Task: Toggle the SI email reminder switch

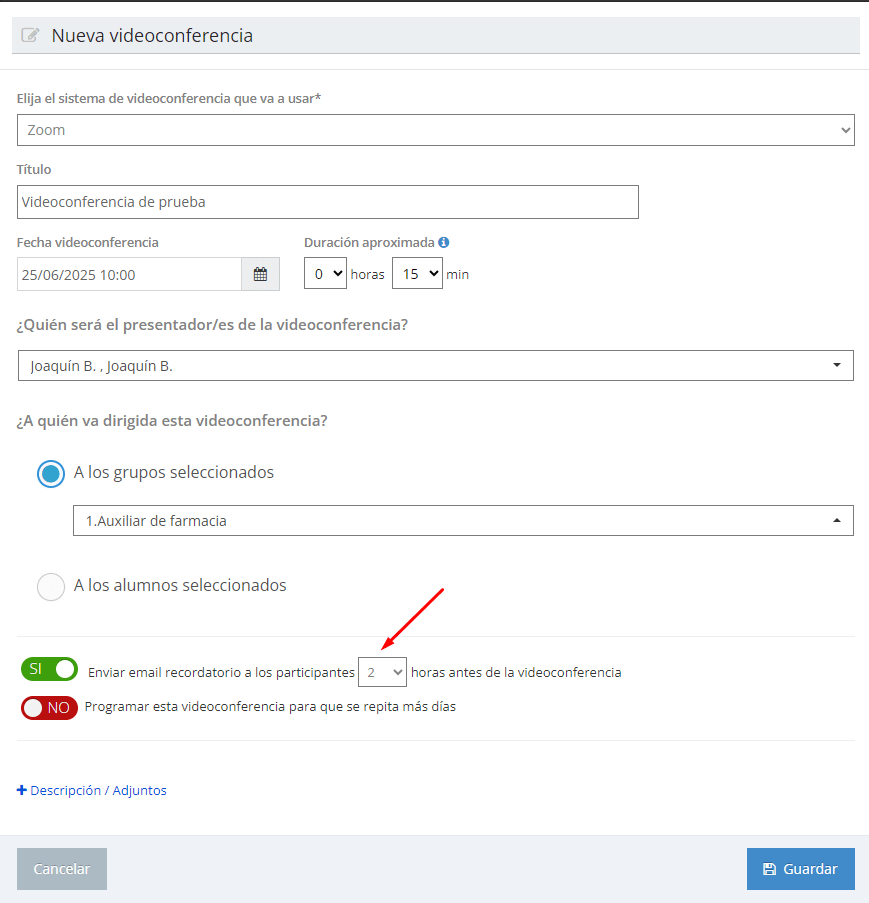Action: pyautogui.click(x=49, y=669)
